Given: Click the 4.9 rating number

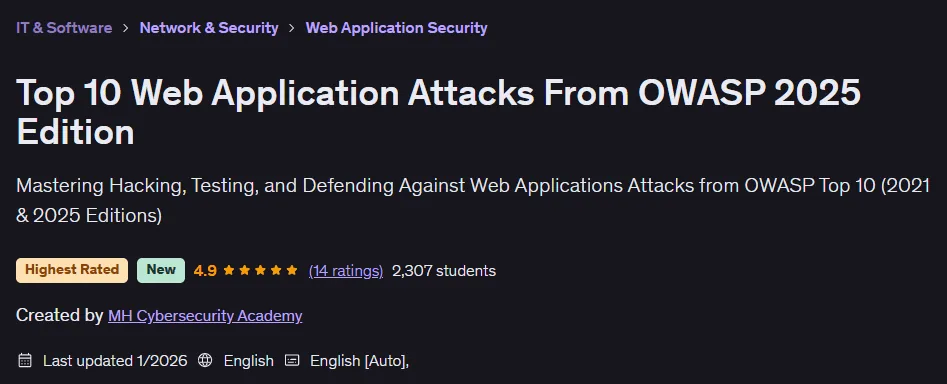Looking at the screenshot, I should [205, 270].
